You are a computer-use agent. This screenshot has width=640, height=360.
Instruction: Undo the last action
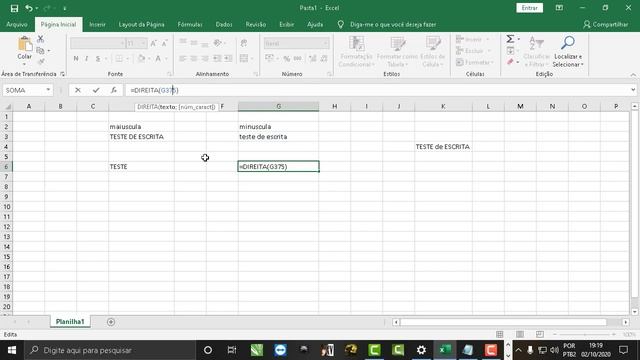coord(29,8)
